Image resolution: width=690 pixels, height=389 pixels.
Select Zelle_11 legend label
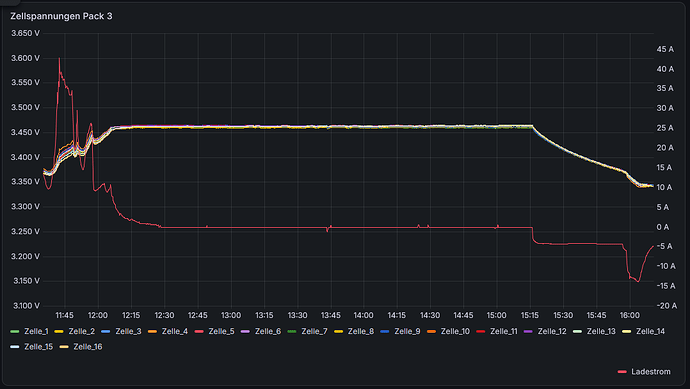(504, 331)
